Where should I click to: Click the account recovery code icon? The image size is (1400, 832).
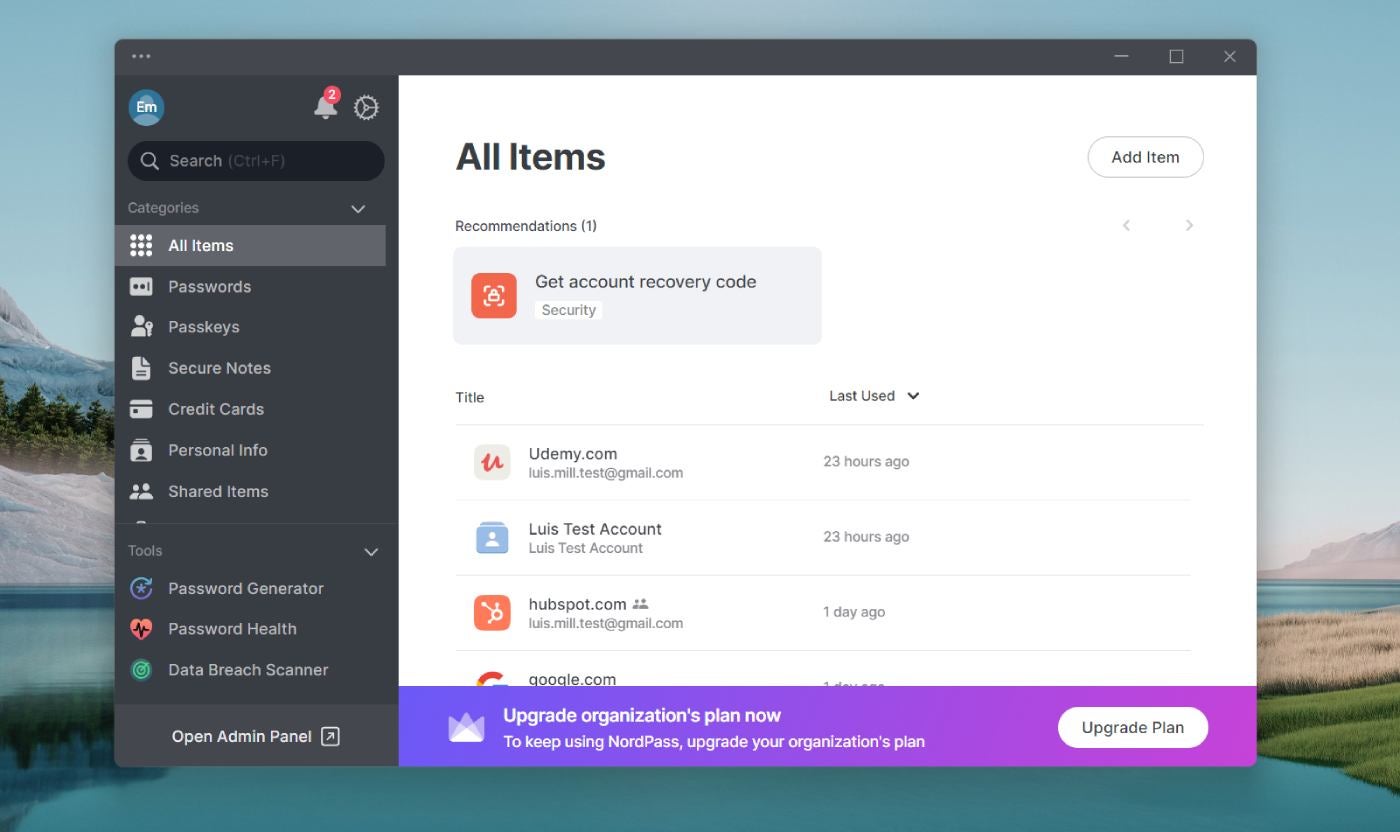pyautogui.click(x=494, y=295)
